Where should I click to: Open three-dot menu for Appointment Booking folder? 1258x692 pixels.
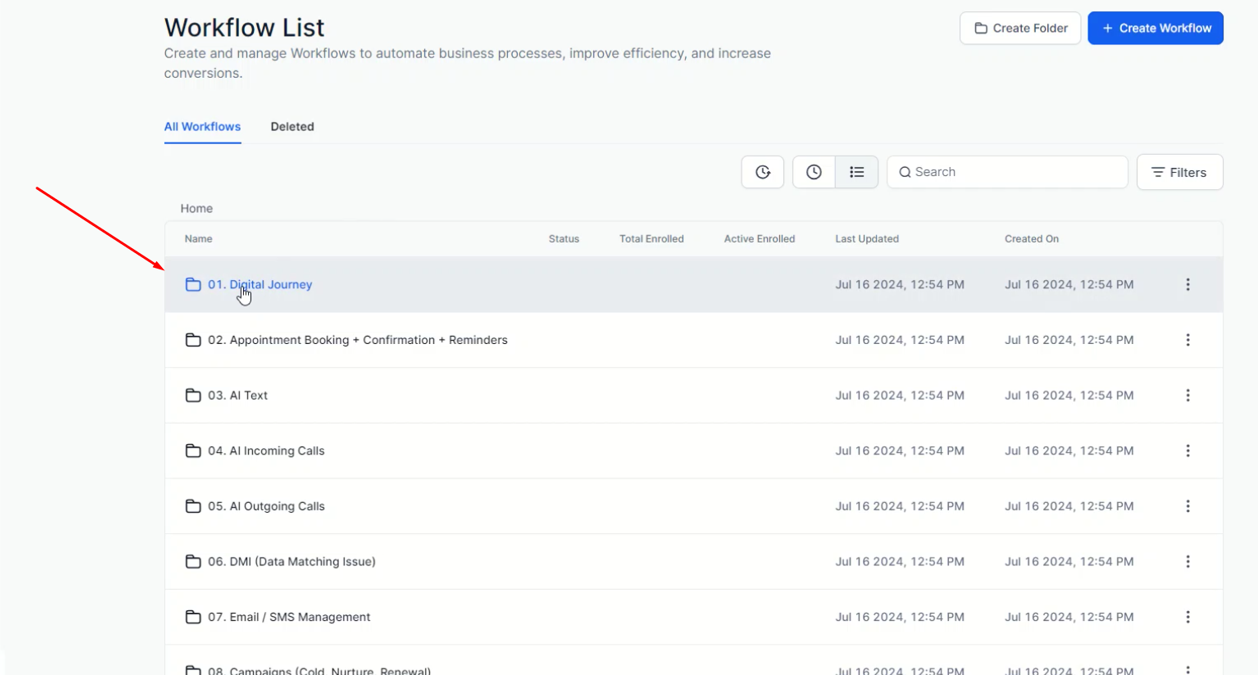tap(1187, 340)
